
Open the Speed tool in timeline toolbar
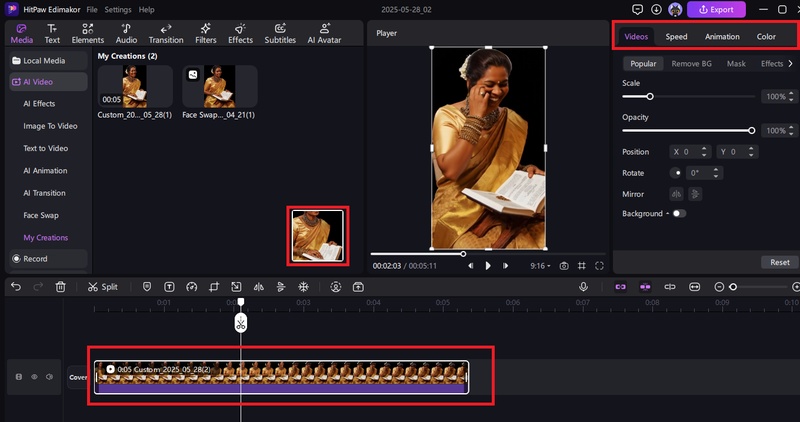coord(192,287)
